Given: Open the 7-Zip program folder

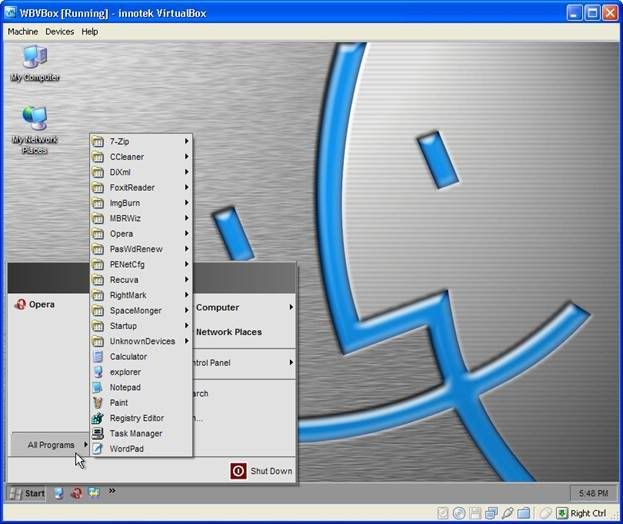Looking at the screenshot, I should [141, 141].
